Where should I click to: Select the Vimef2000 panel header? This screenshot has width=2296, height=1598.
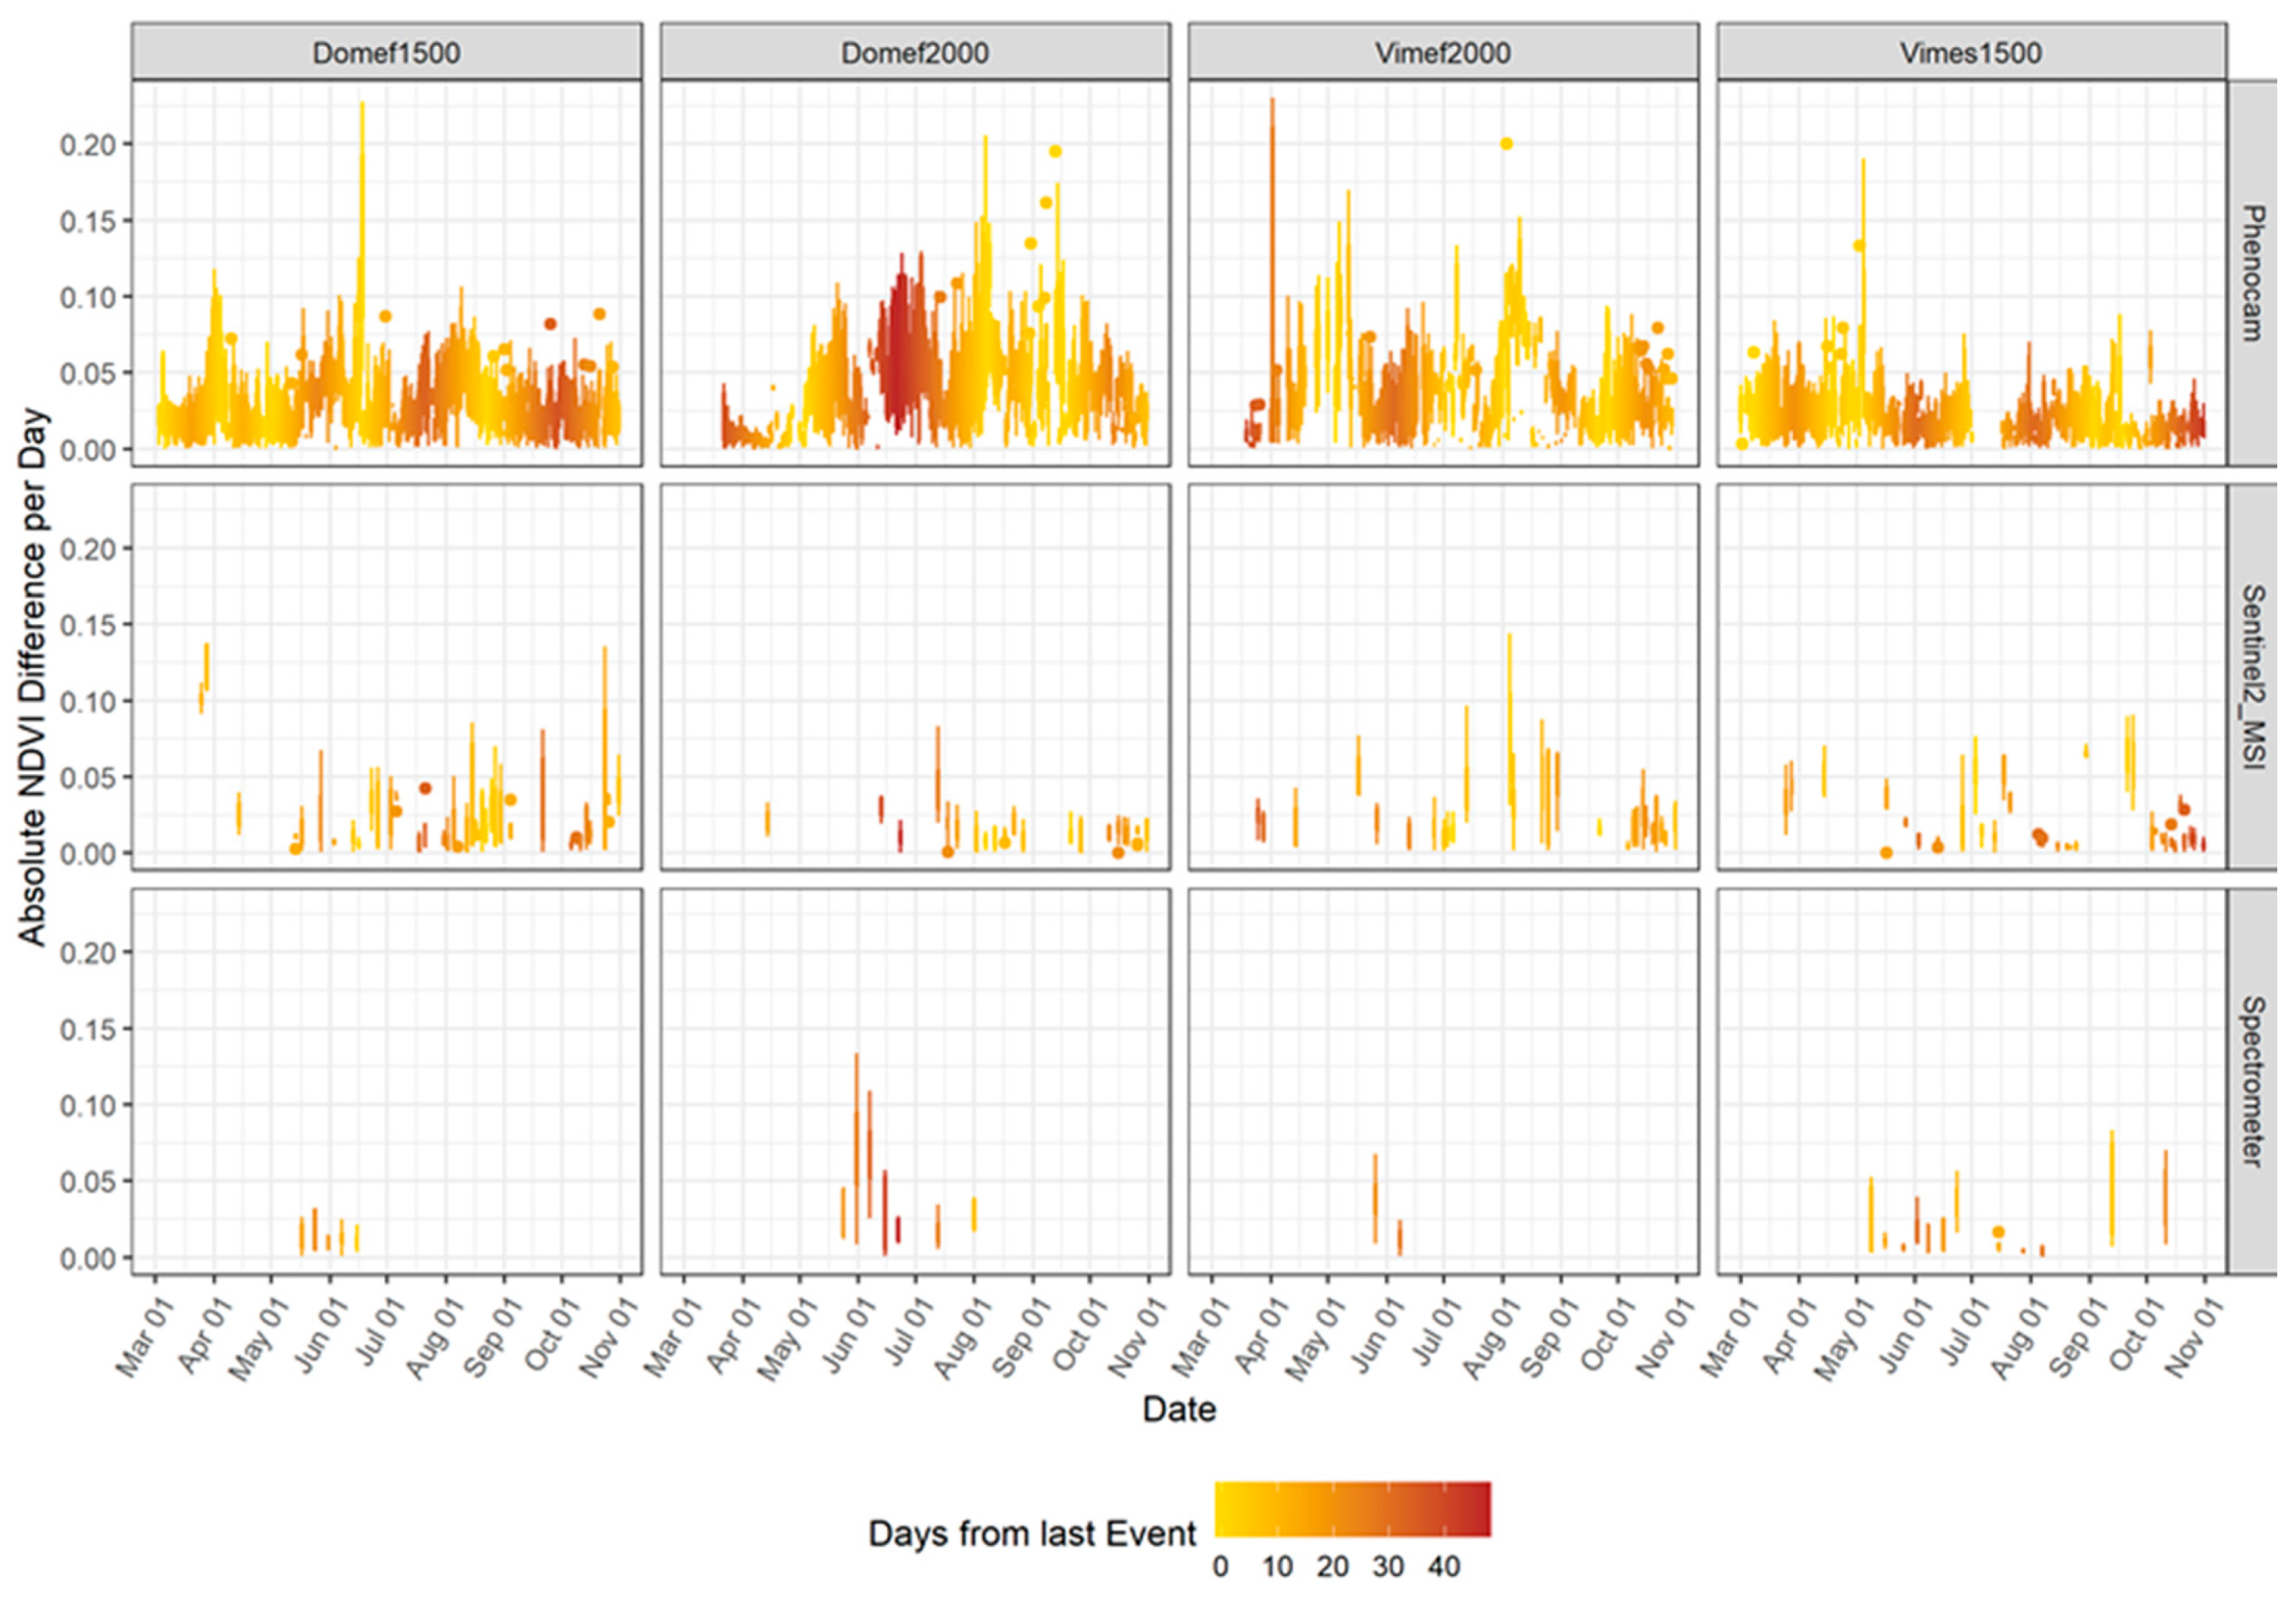pos(1443,52)
